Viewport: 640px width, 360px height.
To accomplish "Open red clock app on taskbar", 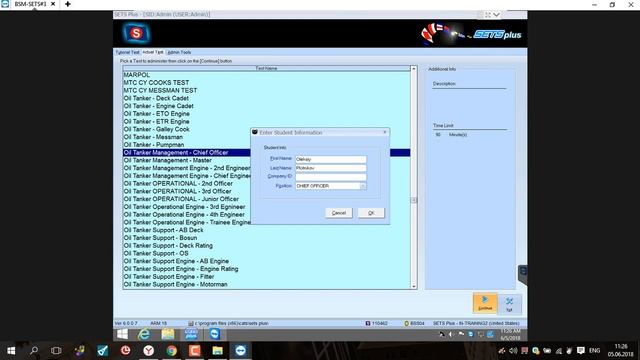I will click(x=125, y=351).
